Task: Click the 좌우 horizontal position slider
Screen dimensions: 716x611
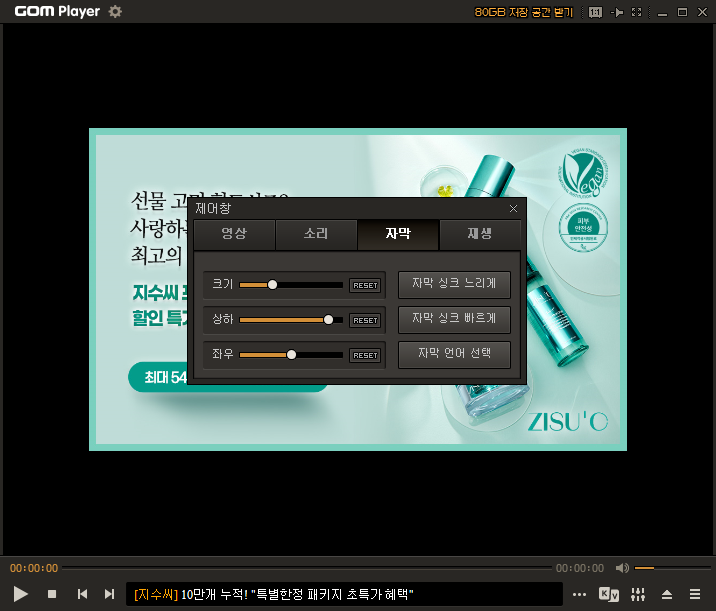Action: pyautogui.click(x=291, y=355)
